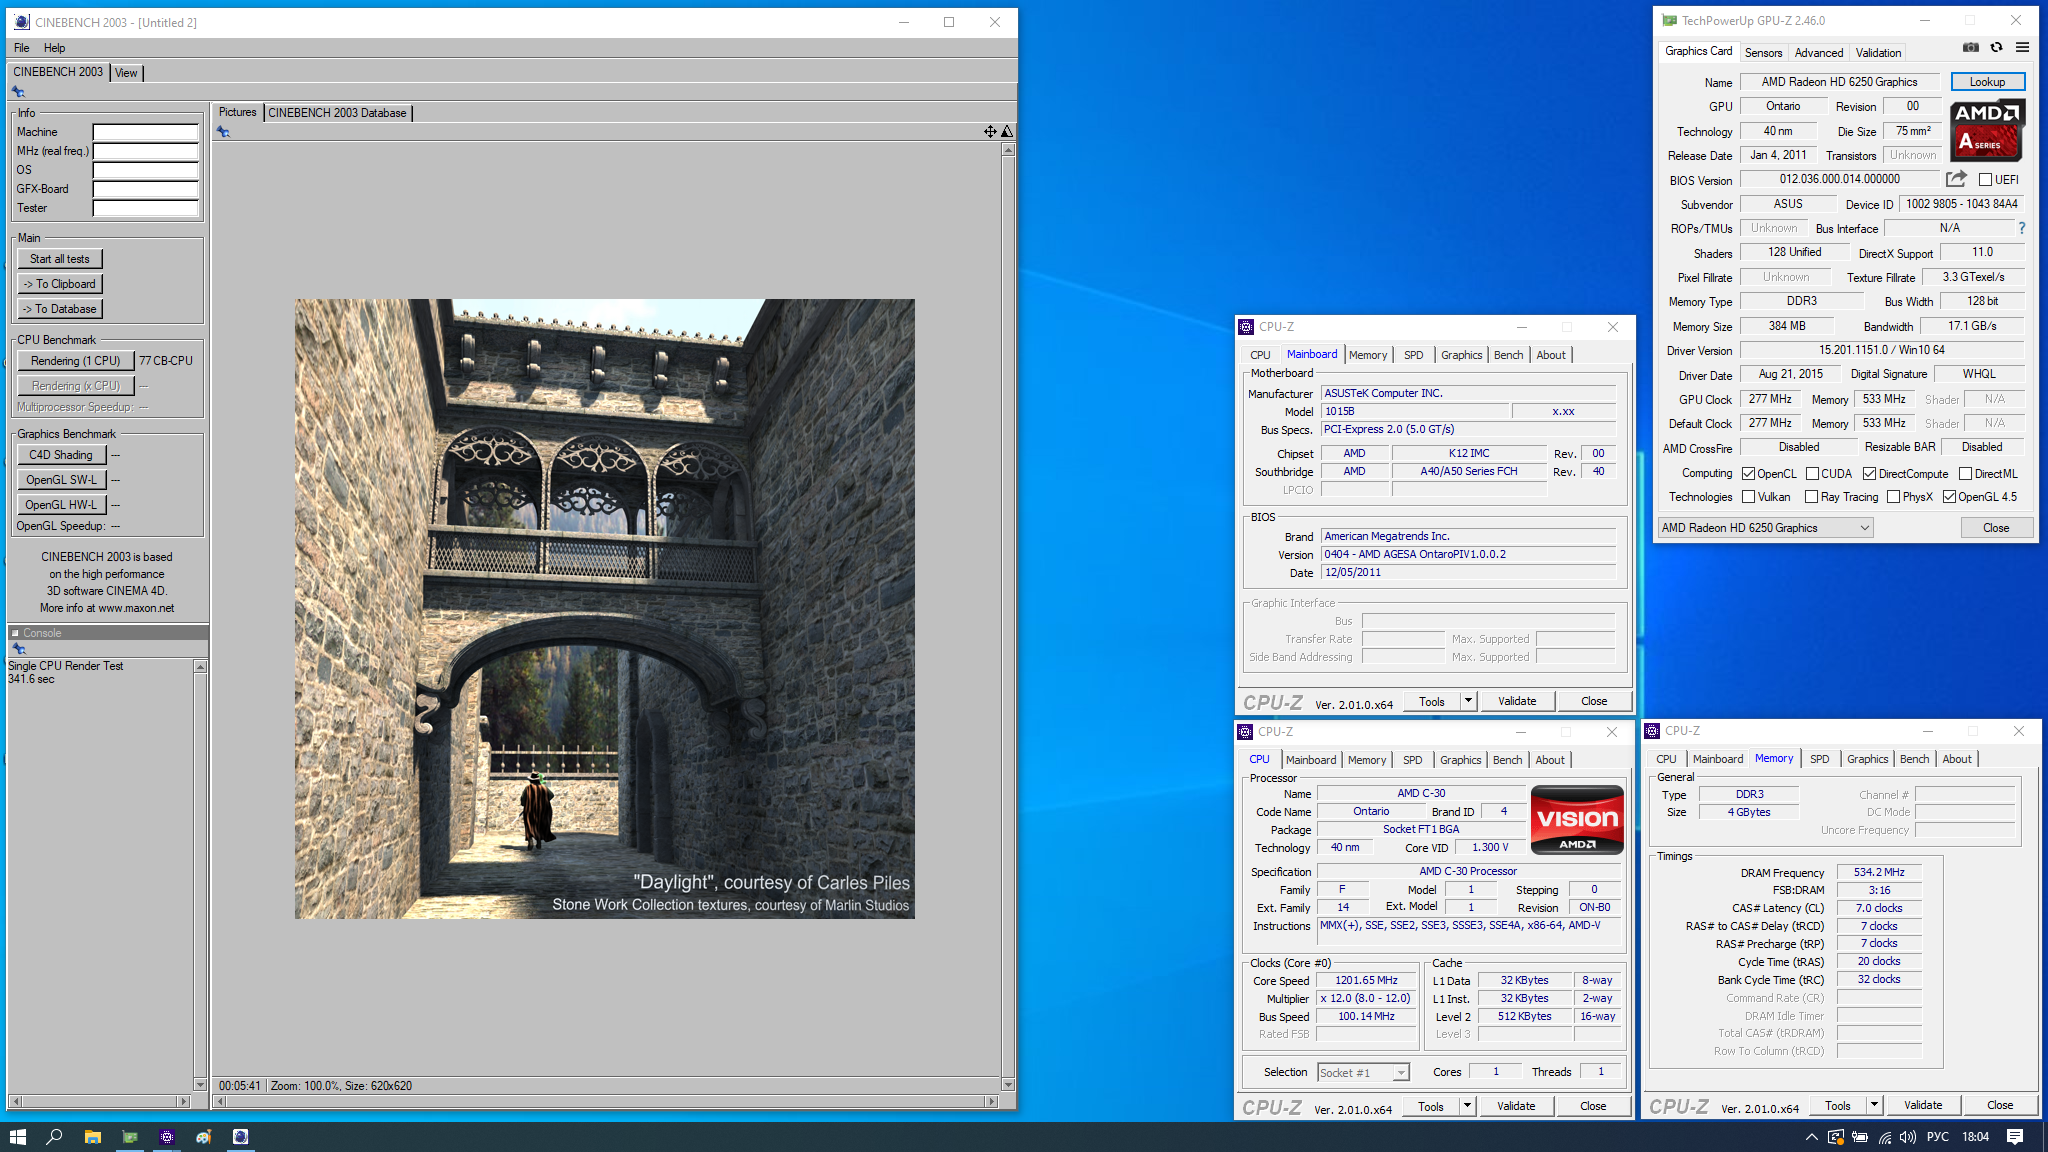Click Validate in the Memory CPU-Z window

[x=1923, y=1105]
